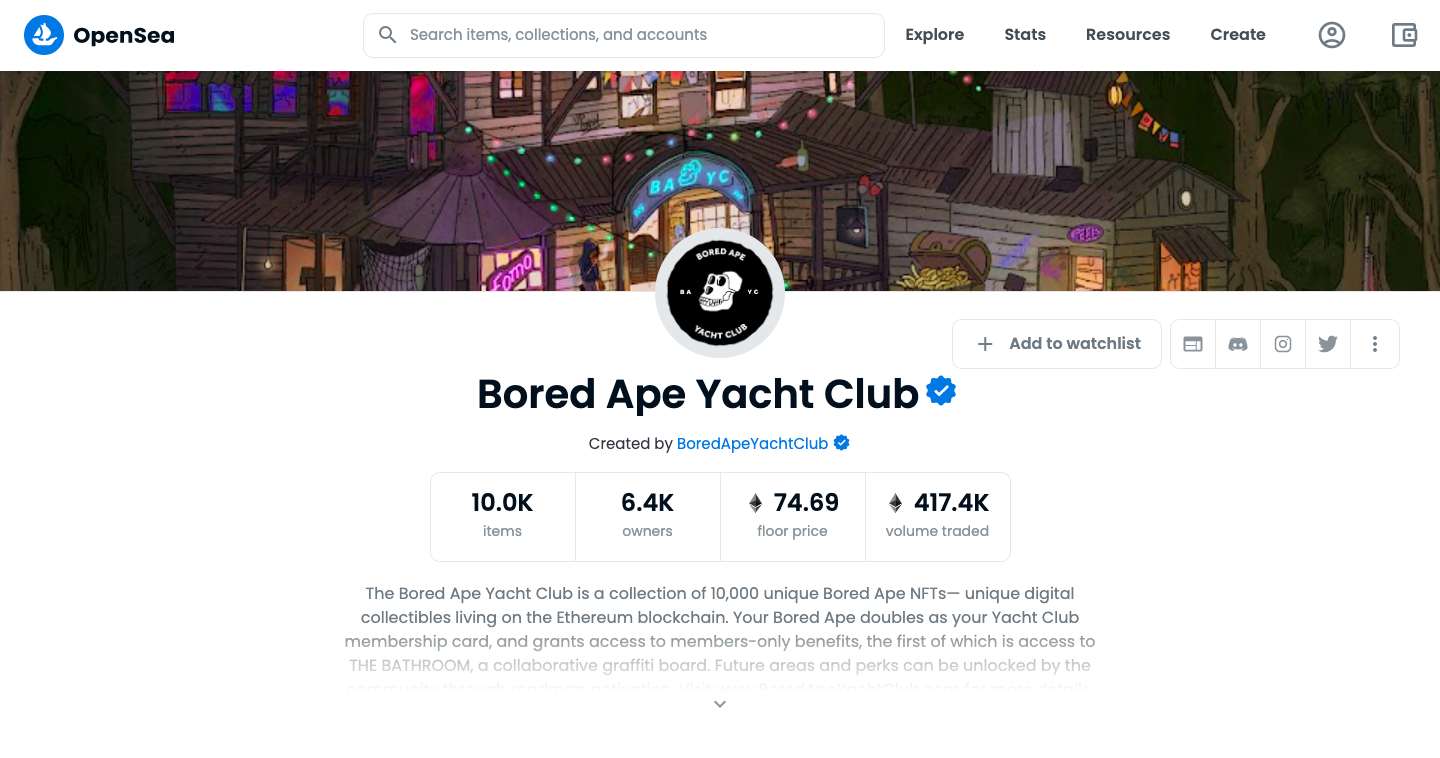This screenshot has width=1440, height=758.
Task: Open the Resources menu
Action: (1128, 35)
